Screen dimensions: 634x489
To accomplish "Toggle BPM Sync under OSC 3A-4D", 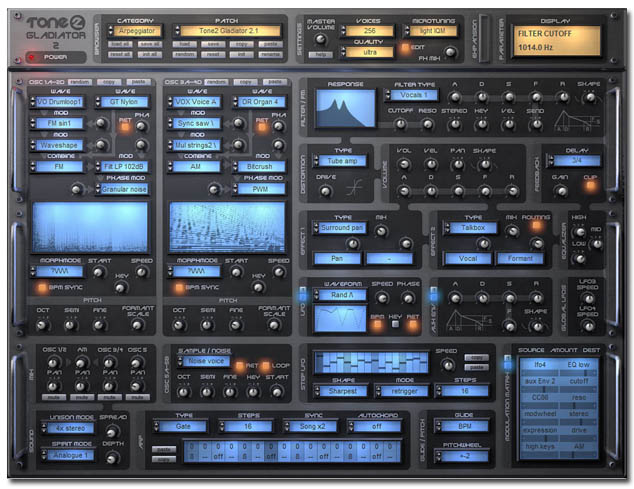I will tap(179, 288).
